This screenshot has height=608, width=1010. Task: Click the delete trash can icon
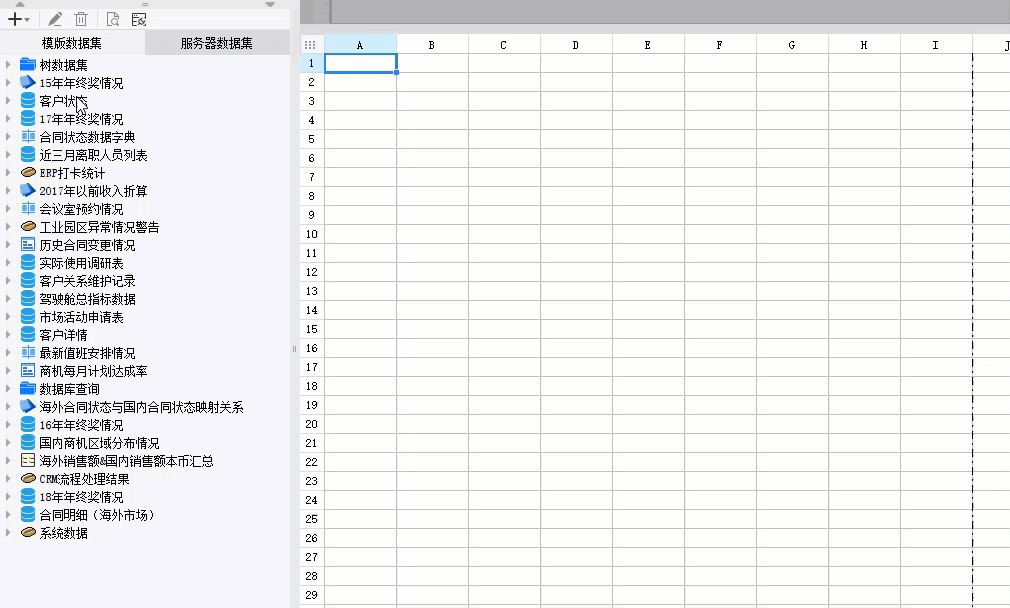point(81,19)
